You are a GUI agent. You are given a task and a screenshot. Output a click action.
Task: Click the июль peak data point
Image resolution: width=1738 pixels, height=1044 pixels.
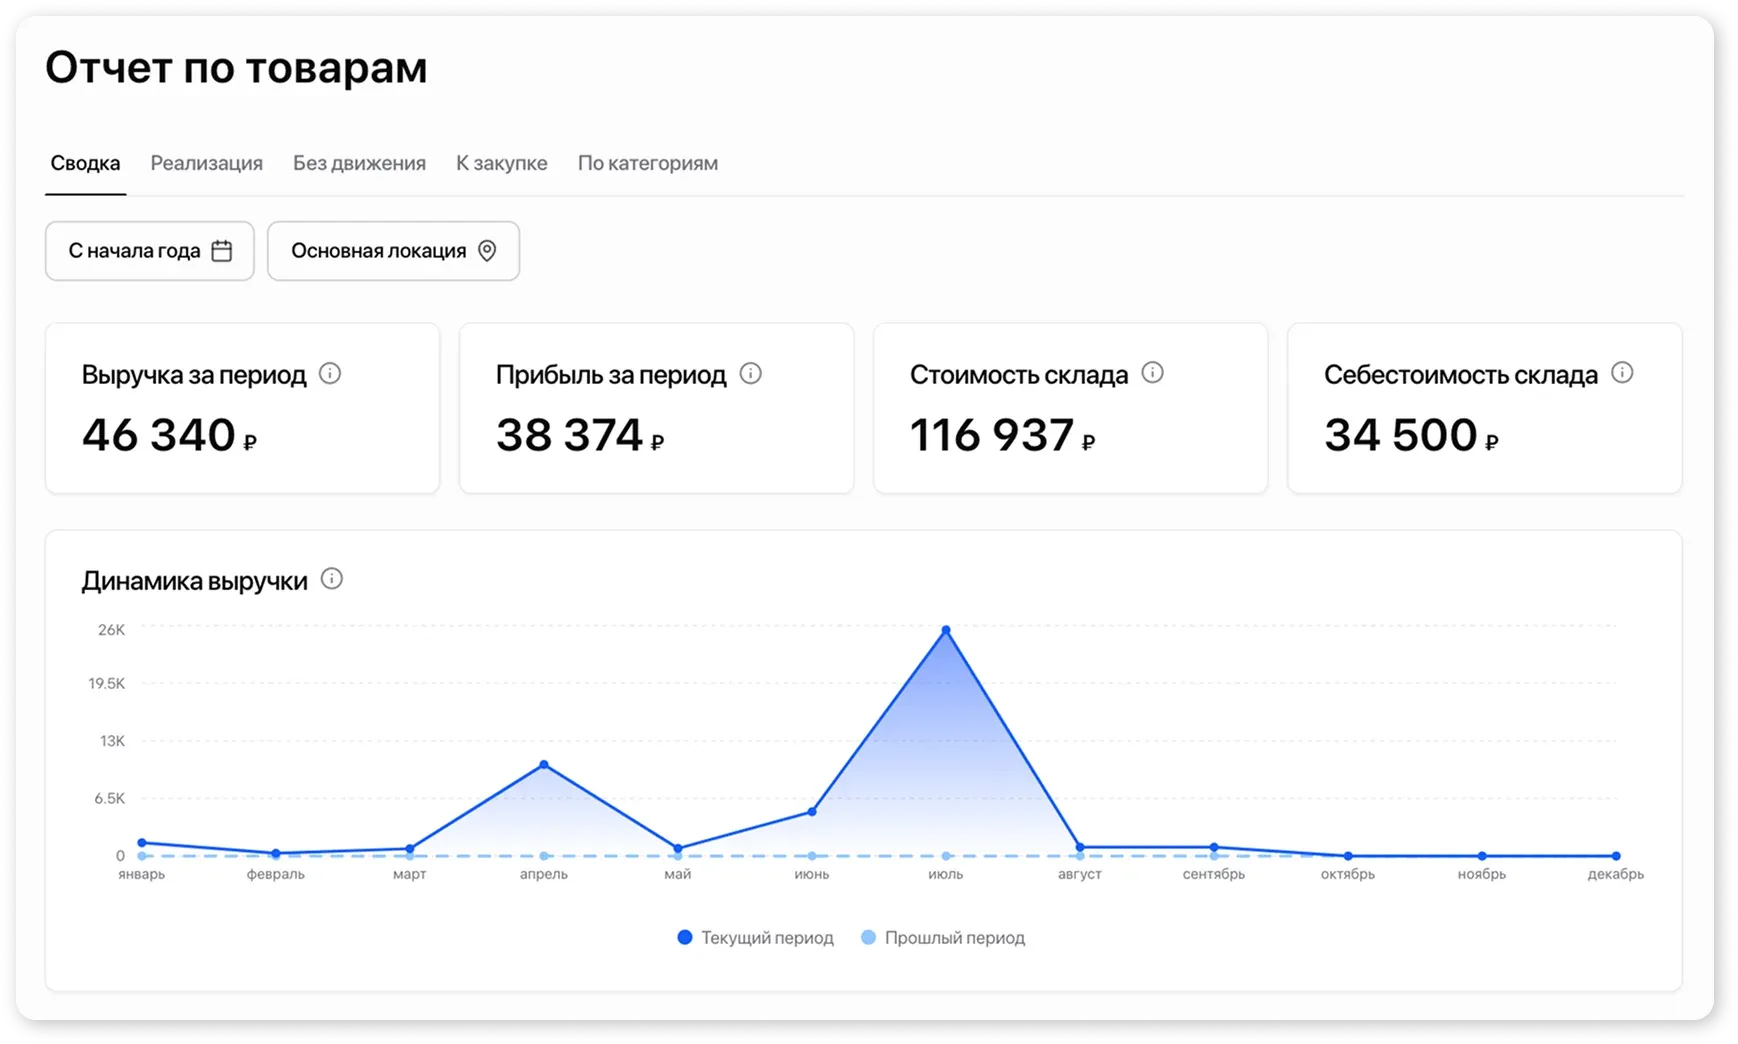946,630
